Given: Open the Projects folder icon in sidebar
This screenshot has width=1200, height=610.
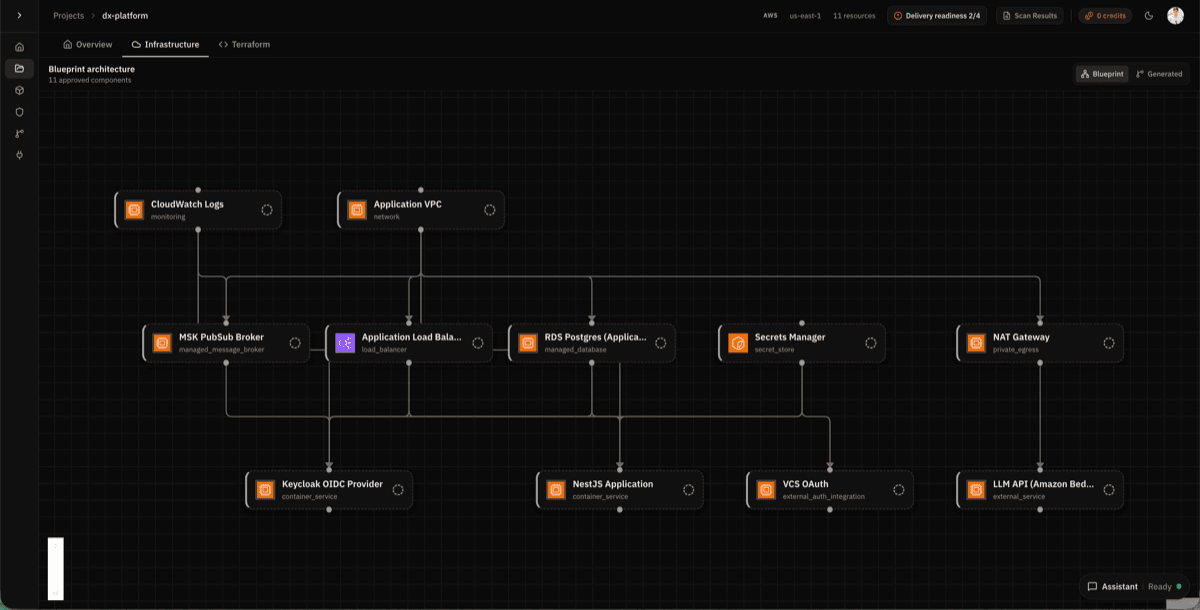Looking at the screenshot, I should pos(19,68).
